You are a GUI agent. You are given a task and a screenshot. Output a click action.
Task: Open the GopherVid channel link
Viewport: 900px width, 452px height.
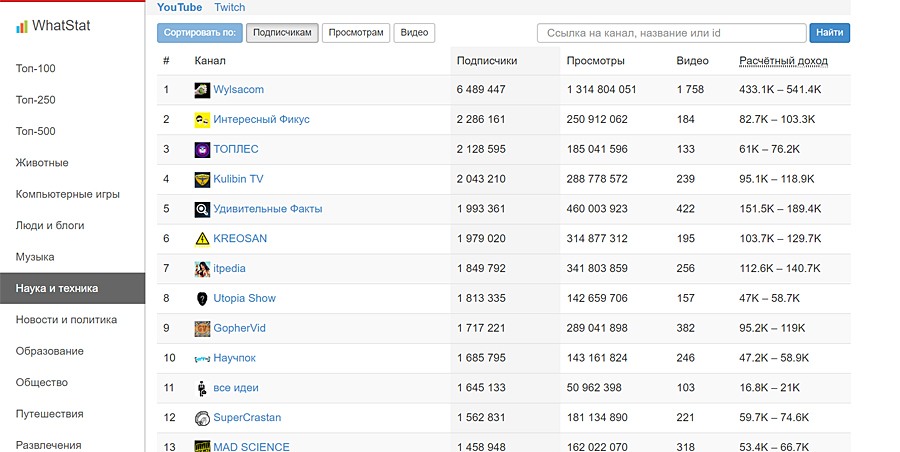tap(239, 329)
